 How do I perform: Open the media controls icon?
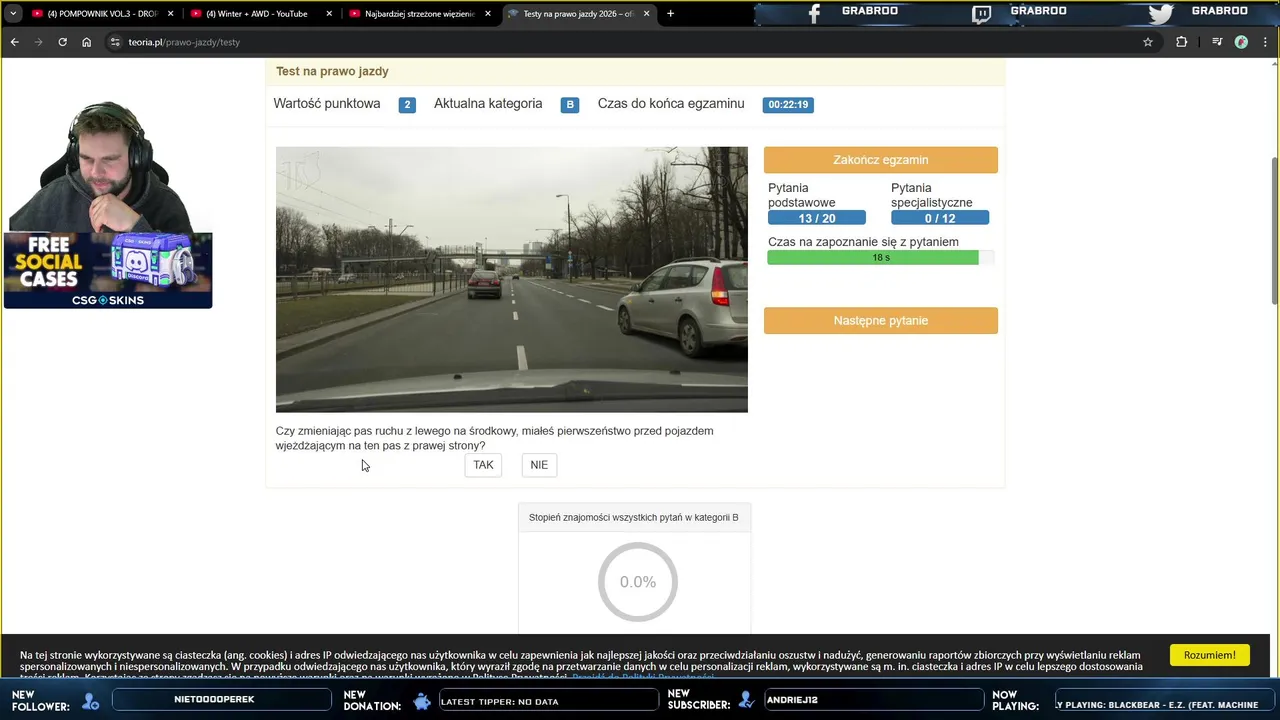[x=1217, y=42]
